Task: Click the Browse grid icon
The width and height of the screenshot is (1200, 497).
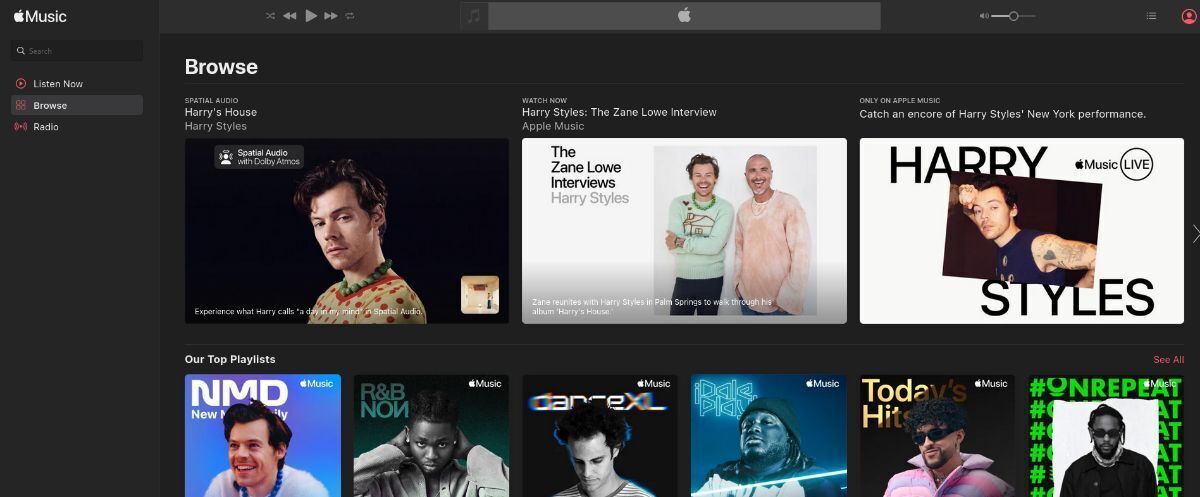Action: (21, 105)
